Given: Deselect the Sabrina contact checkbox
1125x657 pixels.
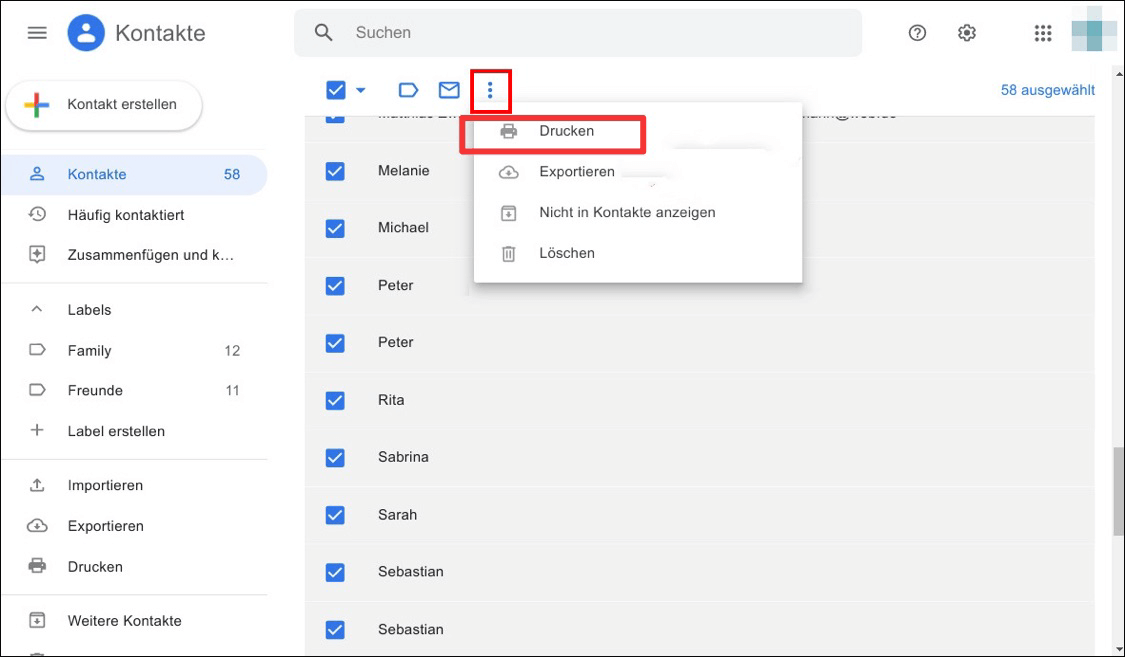Looking at the screenshot, I should pyautogui.click(x=335, y=457).
